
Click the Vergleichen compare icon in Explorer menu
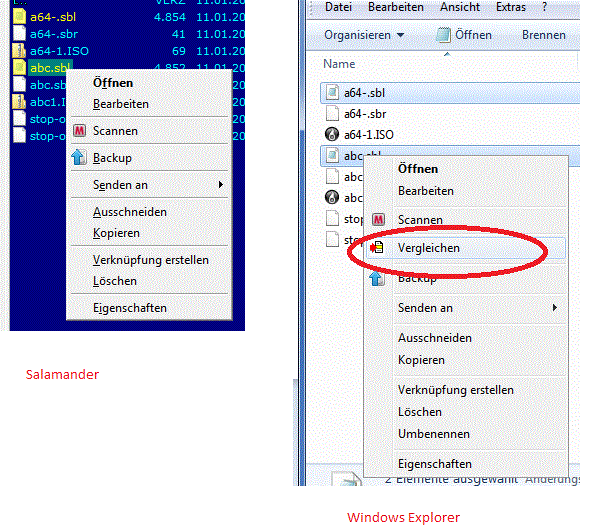377,248
